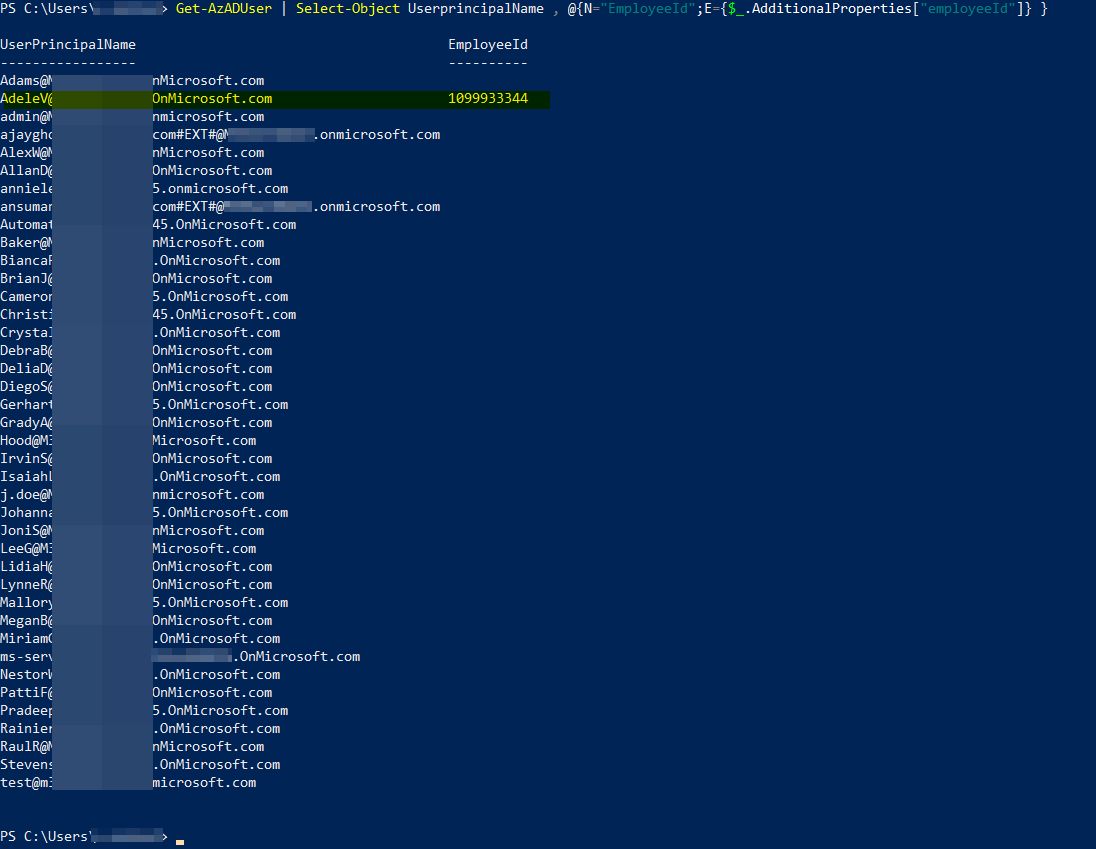Click the highlighted AdeleV user row
Screen dimensions: 1096x849
pos(275,99)
